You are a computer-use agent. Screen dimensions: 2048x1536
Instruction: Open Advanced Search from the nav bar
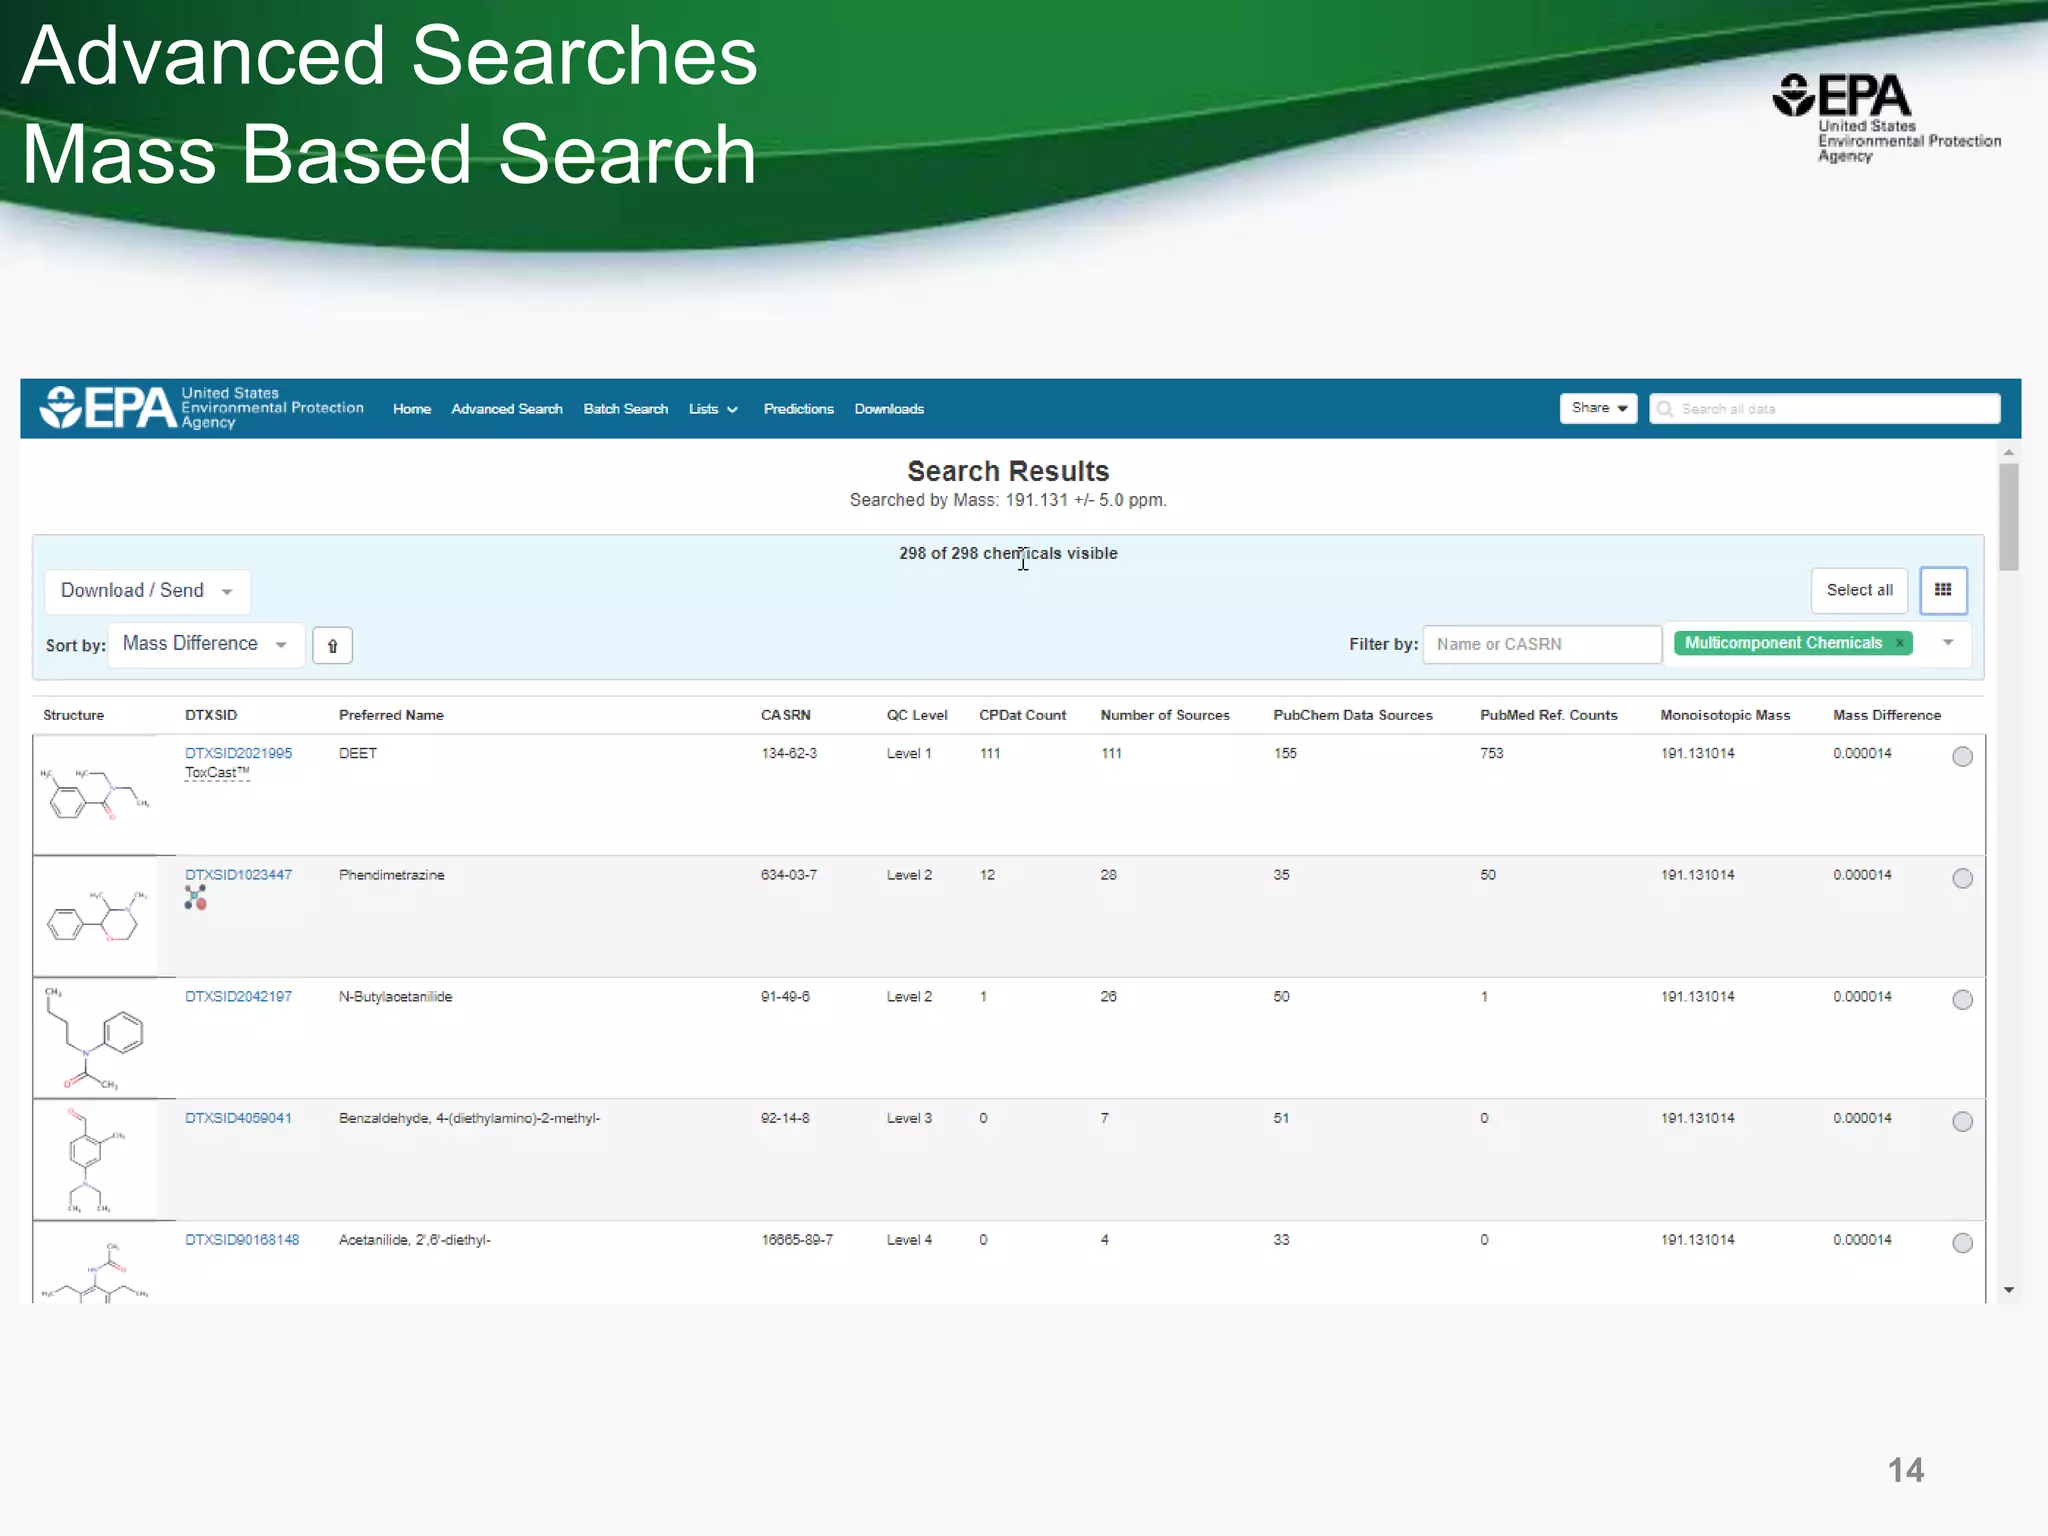507,409
